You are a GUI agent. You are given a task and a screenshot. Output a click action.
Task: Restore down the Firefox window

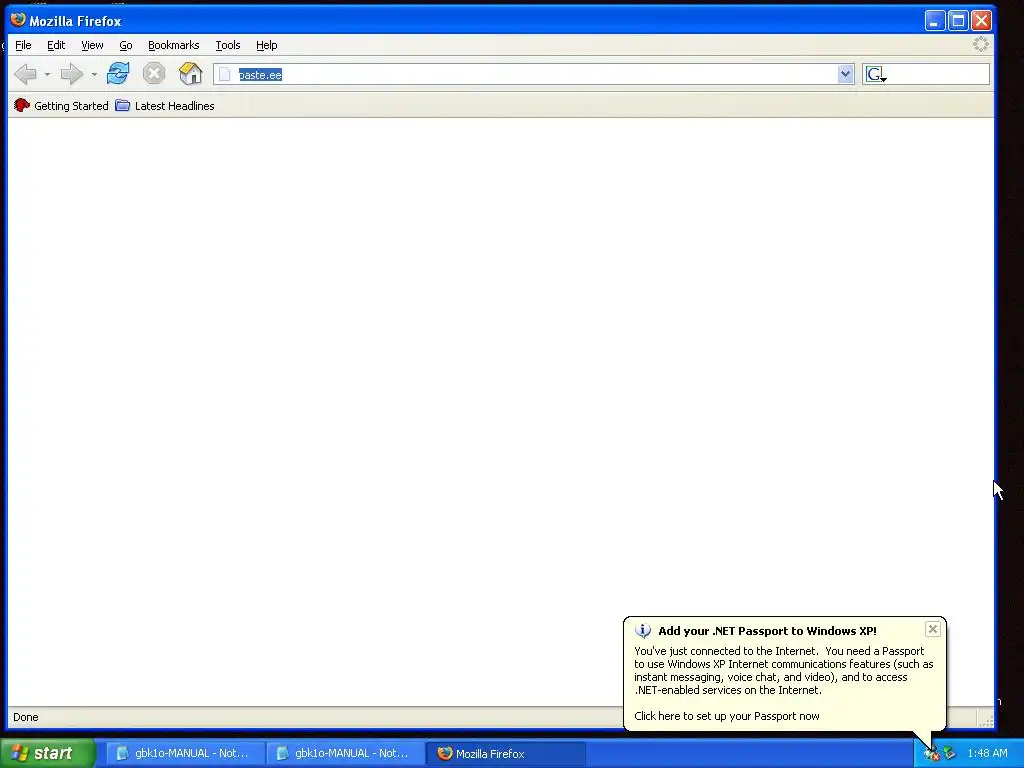(958, 21)
